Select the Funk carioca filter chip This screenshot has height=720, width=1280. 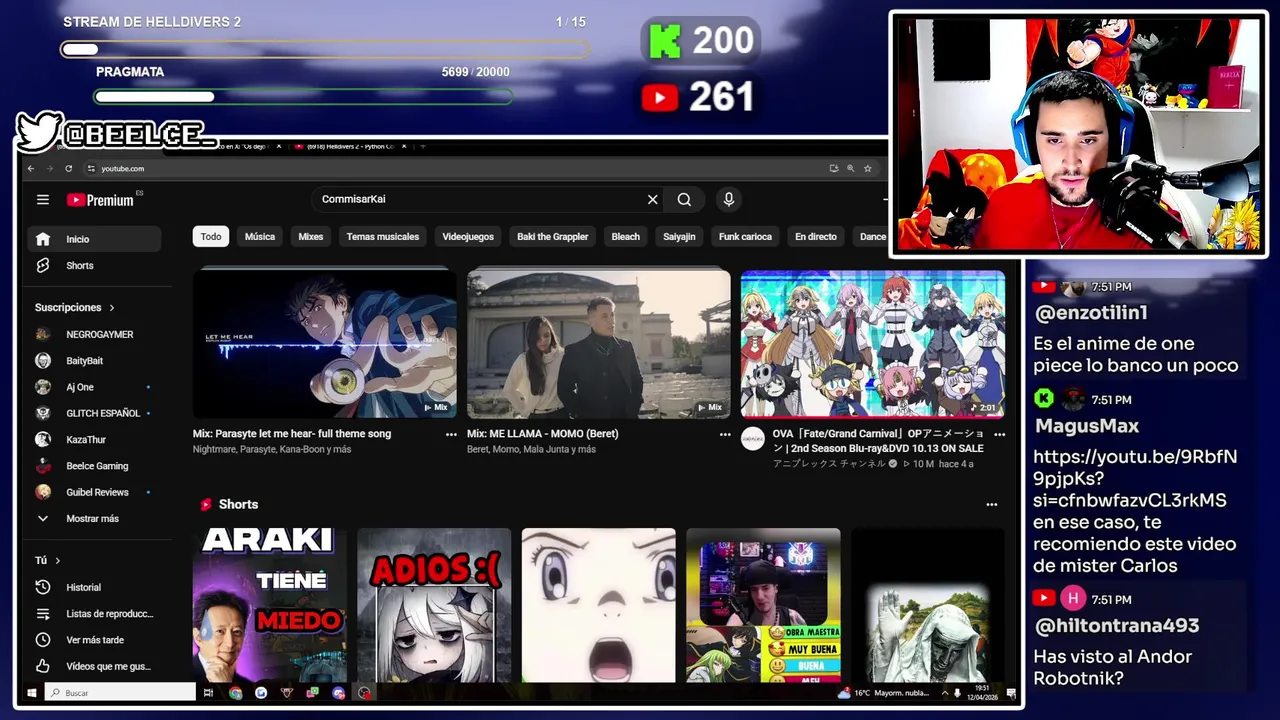pyautogui.click(x=745, y=236)
